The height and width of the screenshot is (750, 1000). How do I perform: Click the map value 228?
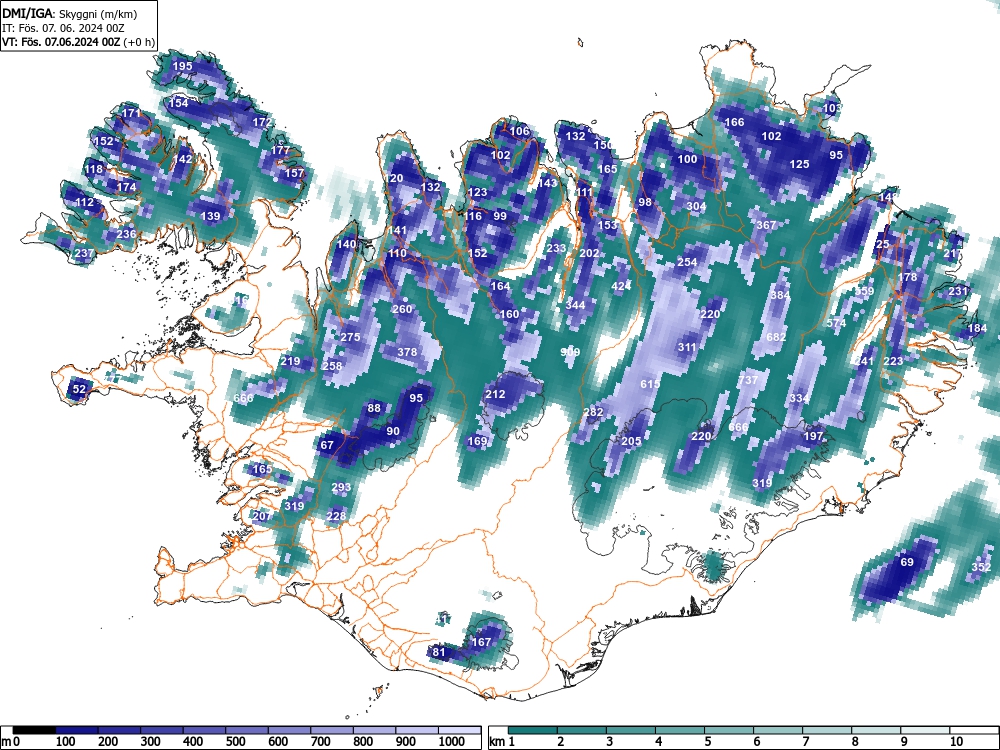[336, 516]
